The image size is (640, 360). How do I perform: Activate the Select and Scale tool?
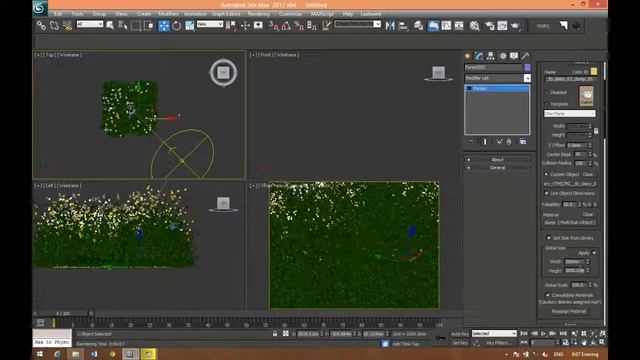[190, 25]
